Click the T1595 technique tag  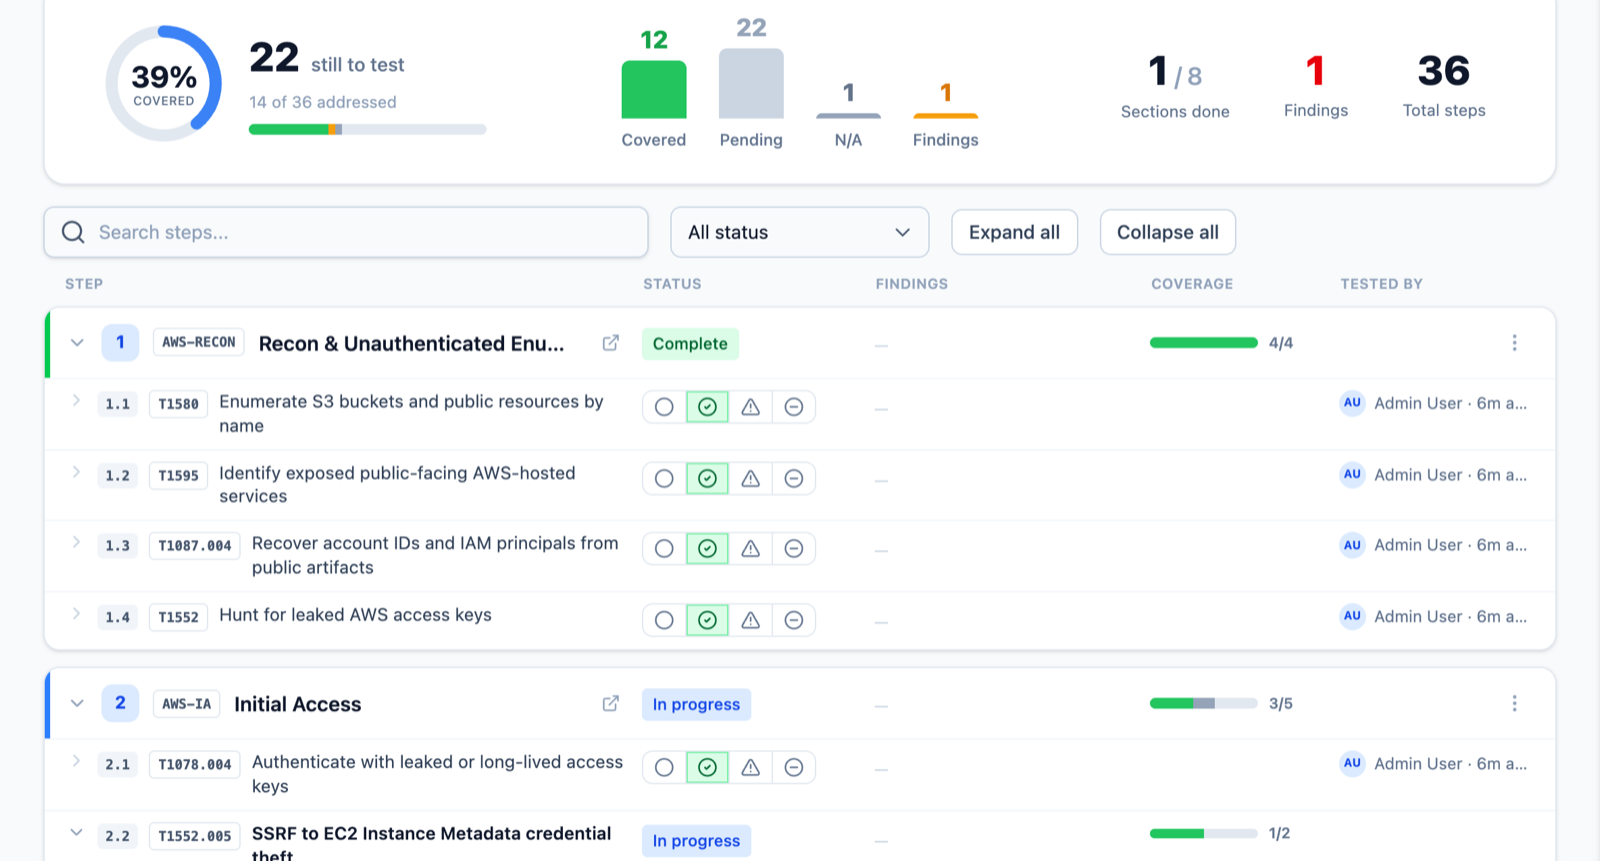(179, 476)
